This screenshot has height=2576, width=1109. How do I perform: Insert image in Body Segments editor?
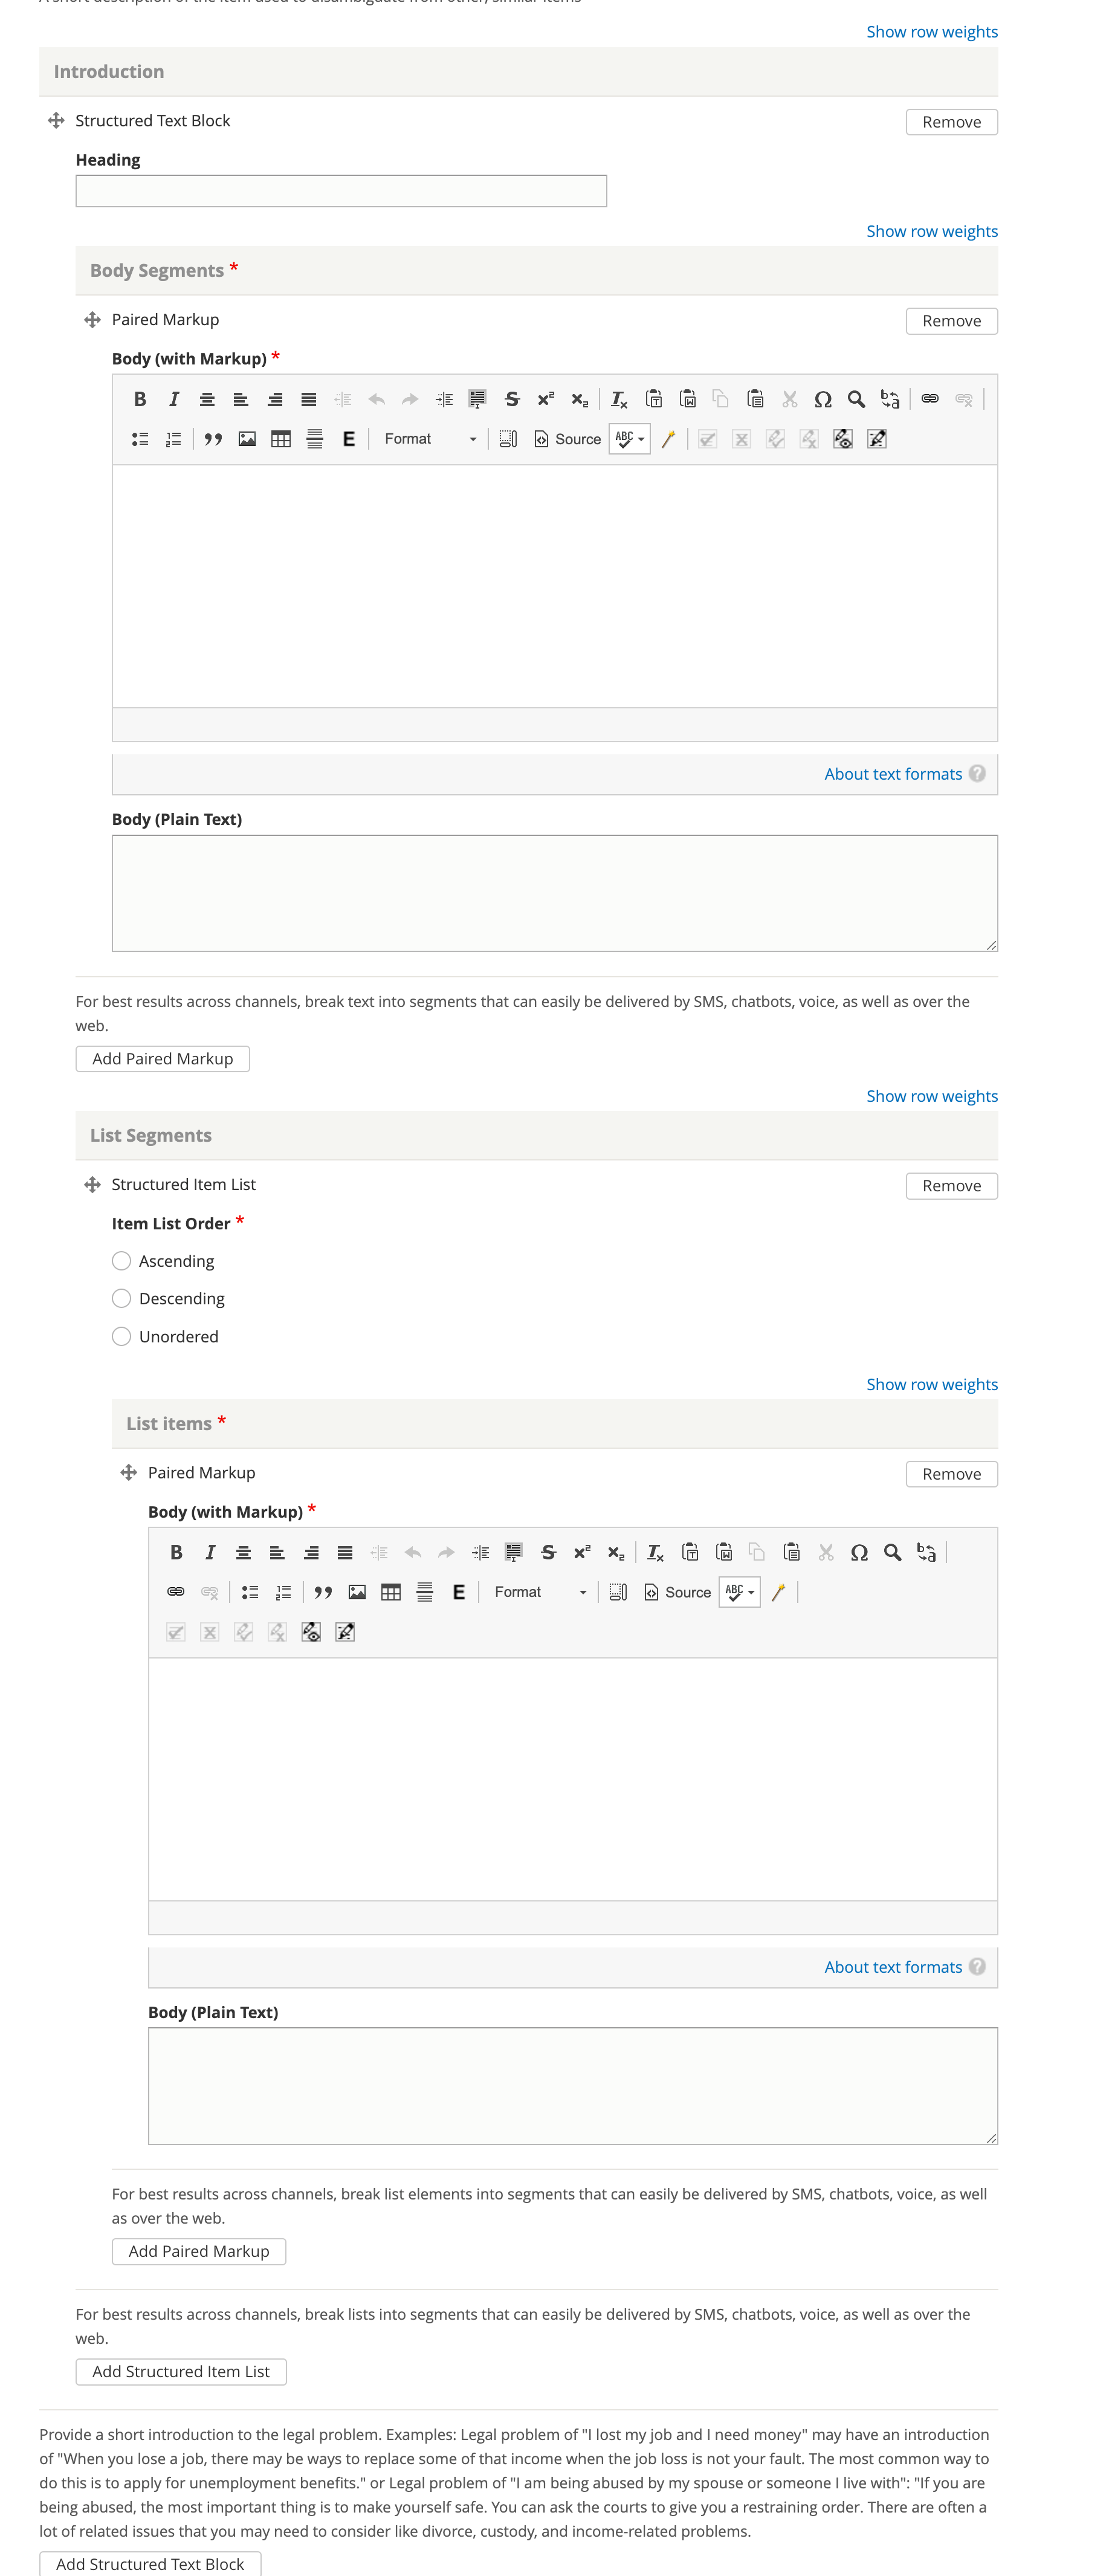pos(247,439)
